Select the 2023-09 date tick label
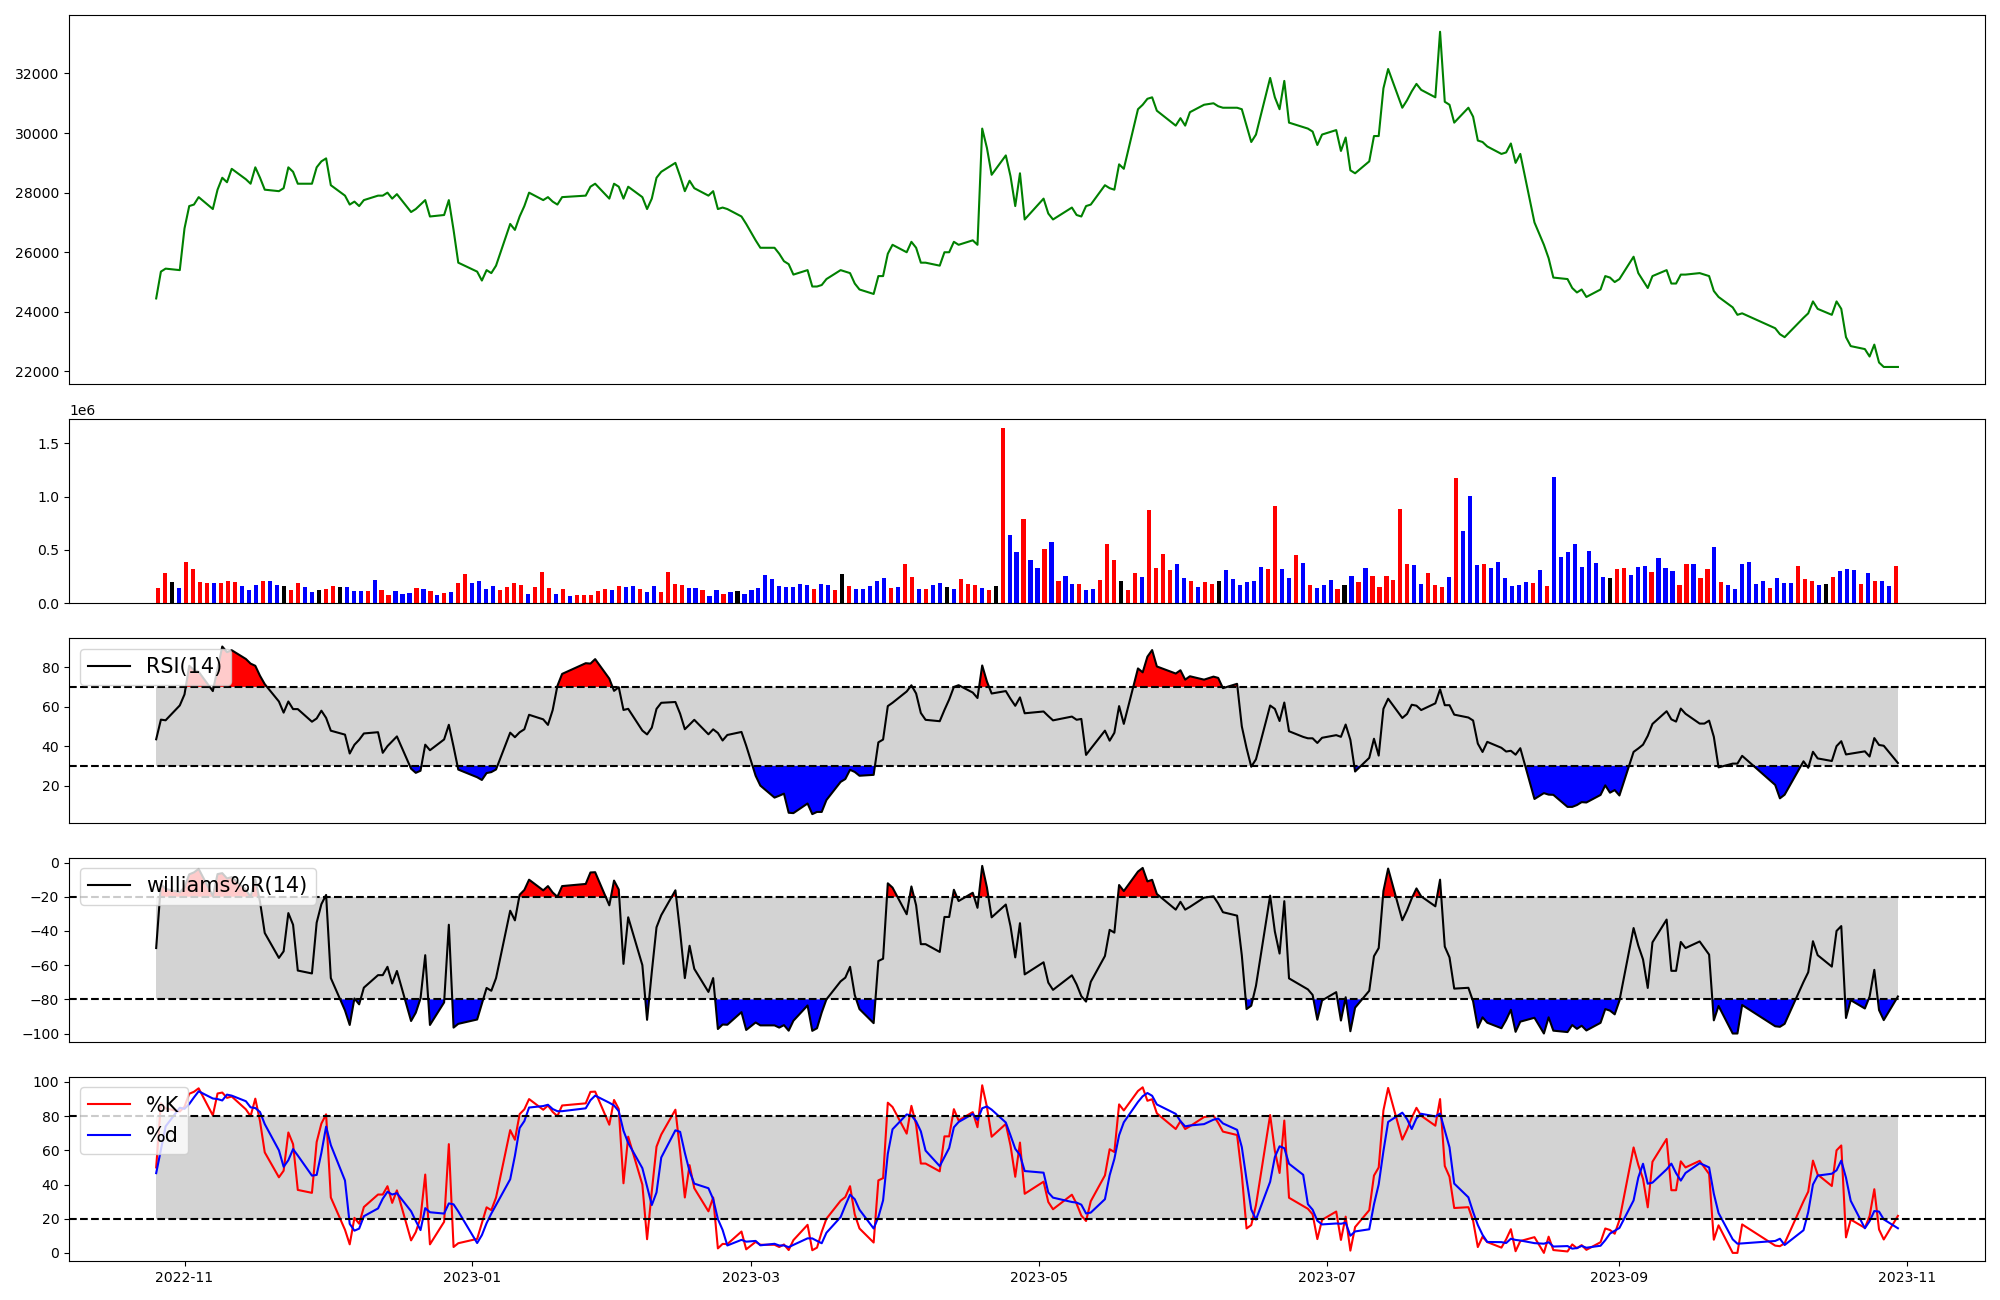This screenshot has height=1300, width=2000. point(1619,1277)
